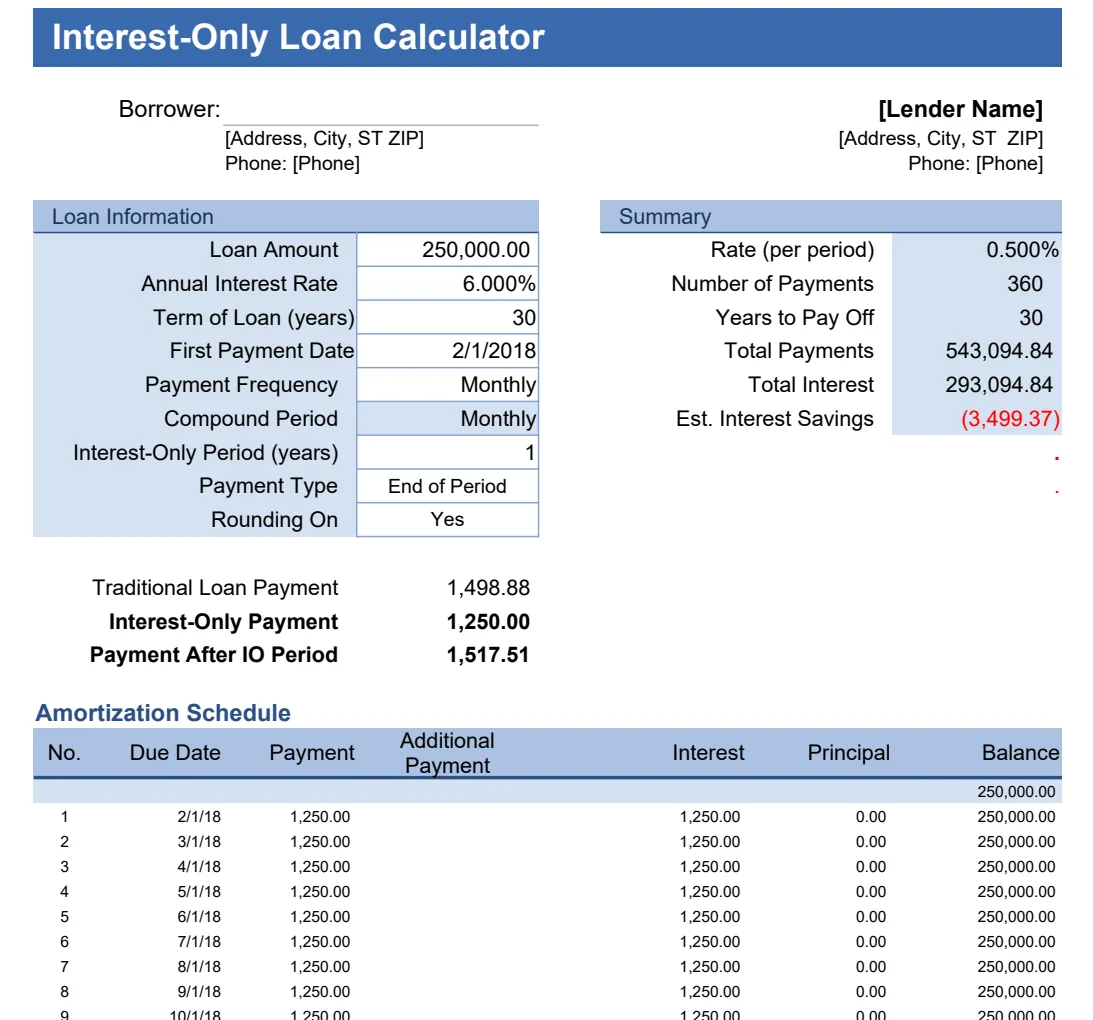Open the Payment Type cell End of Period

click(x=448, y=486)
